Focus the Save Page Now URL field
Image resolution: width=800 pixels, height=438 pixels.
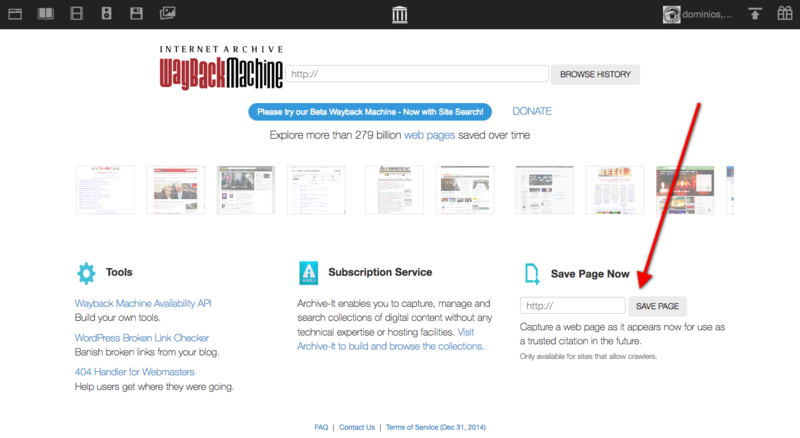tap(572, 306)
